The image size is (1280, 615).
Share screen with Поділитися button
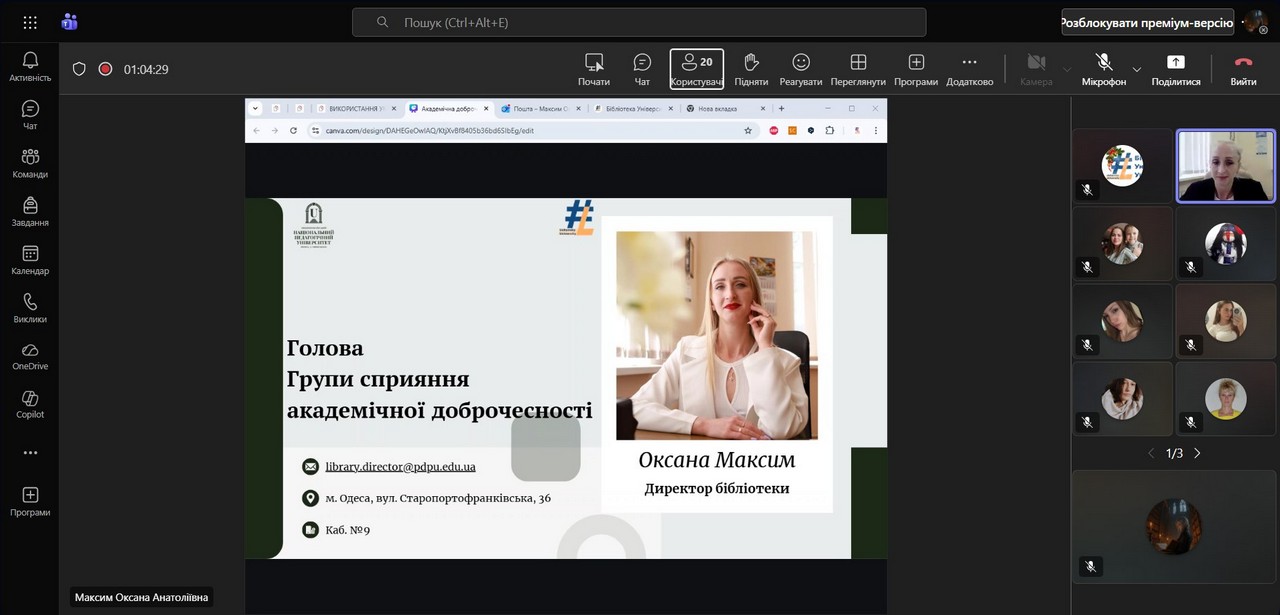(1175, 69)
